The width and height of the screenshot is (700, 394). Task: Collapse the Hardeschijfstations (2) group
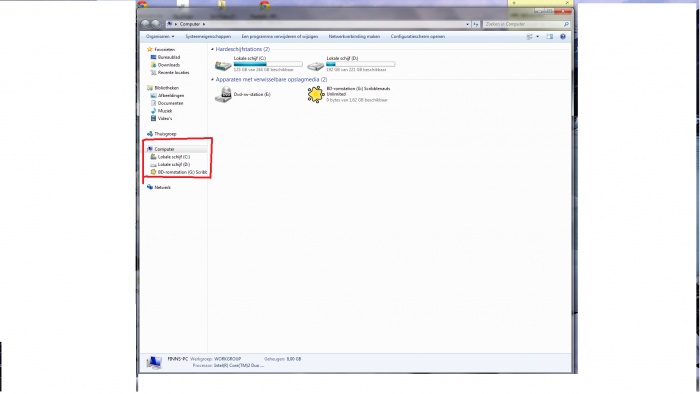click(212, 49)
